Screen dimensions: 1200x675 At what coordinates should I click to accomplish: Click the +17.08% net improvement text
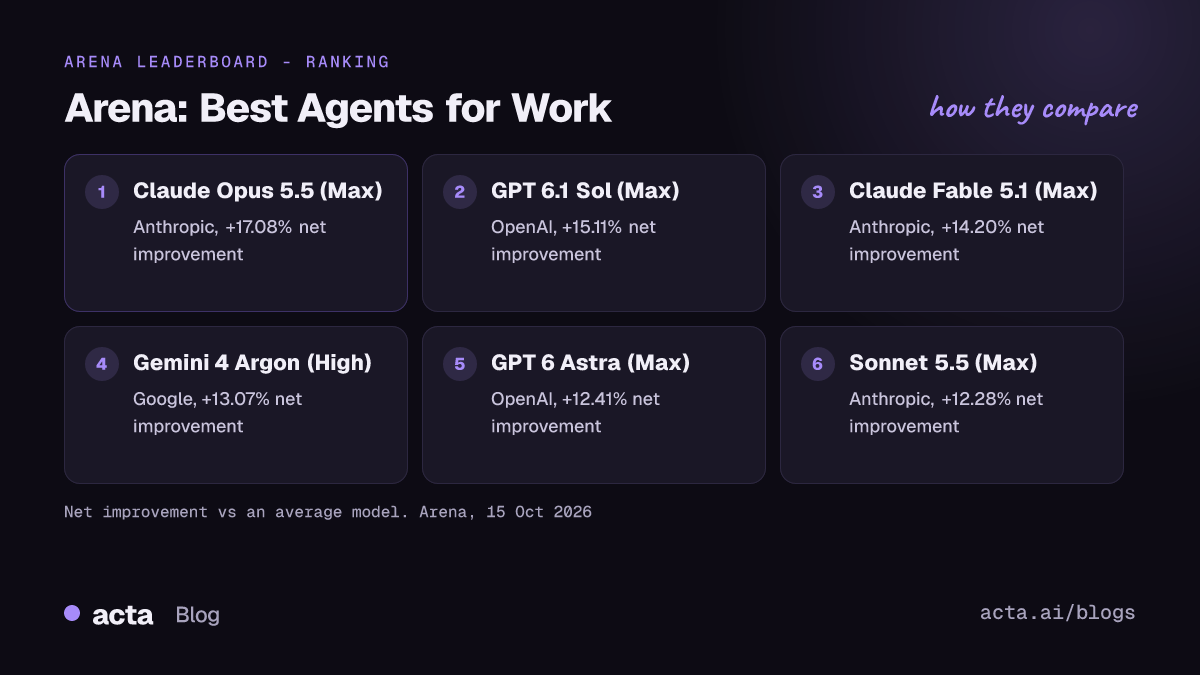tap(230, 241)
